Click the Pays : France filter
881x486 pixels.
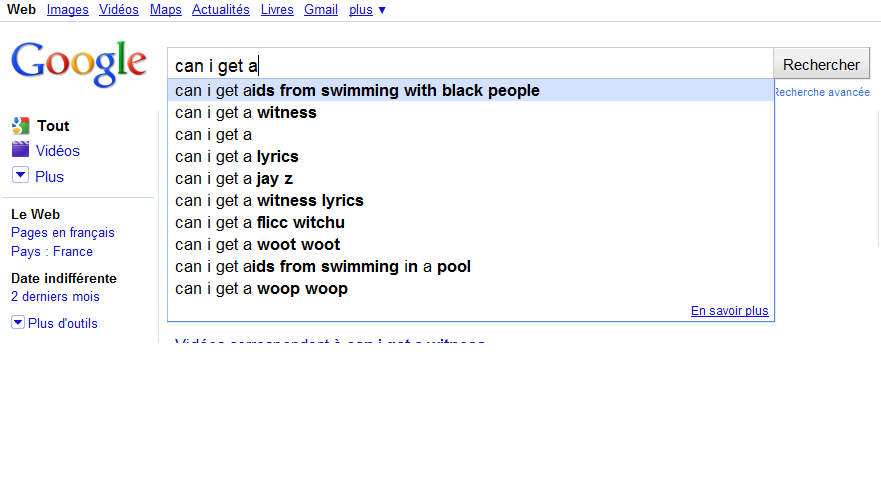[x=52, y=252]
